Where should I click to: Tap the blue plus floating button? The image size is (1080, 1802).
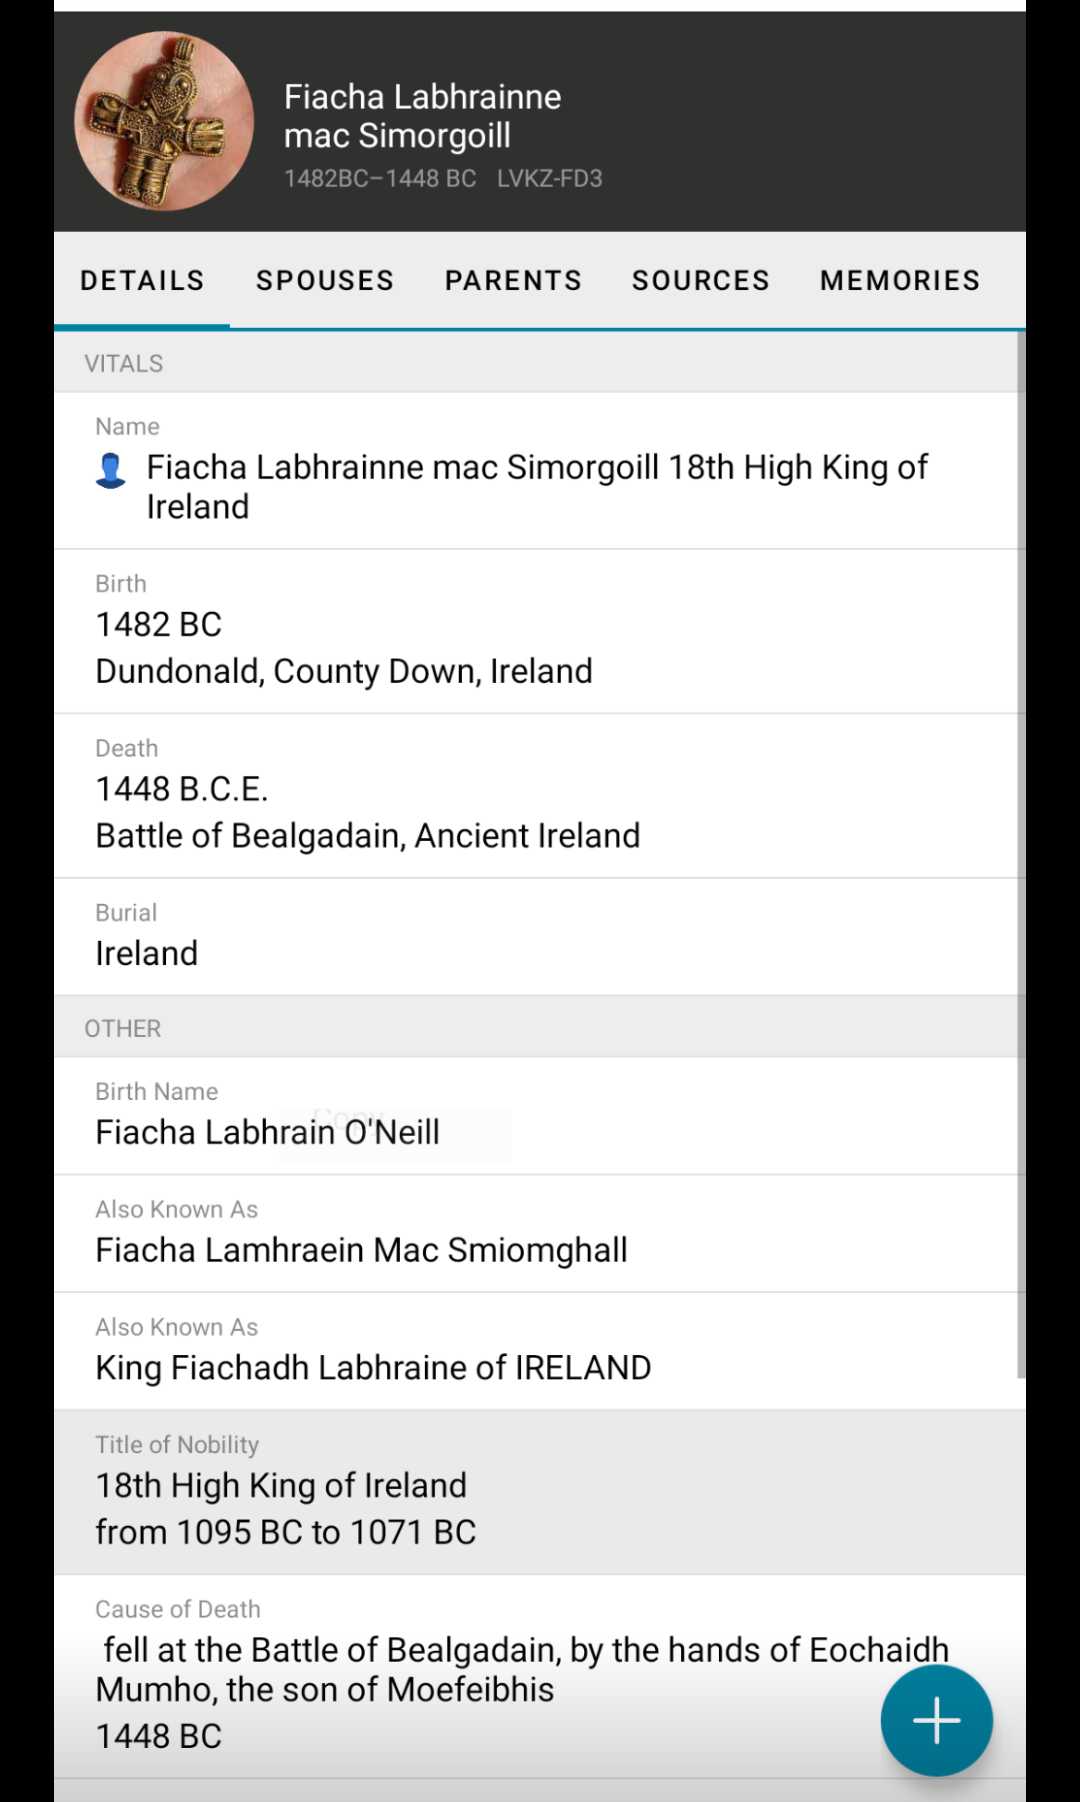pyautogui.click(x=936, y=1720)
